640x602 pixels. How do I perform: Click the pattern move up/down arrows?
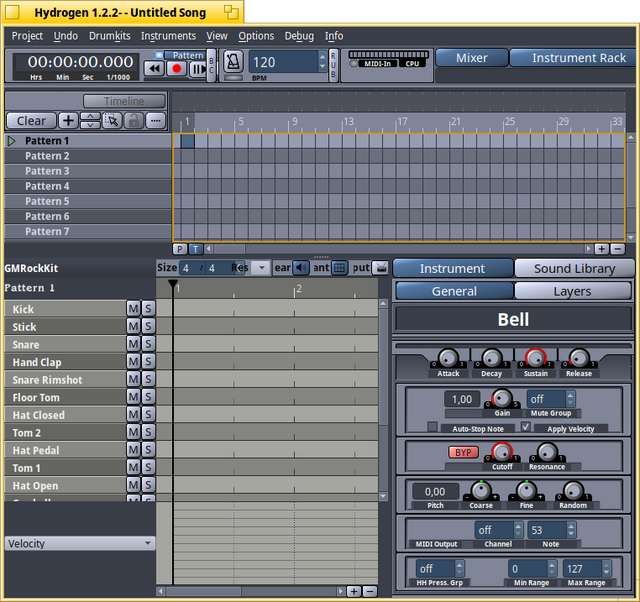coord(90,121)
